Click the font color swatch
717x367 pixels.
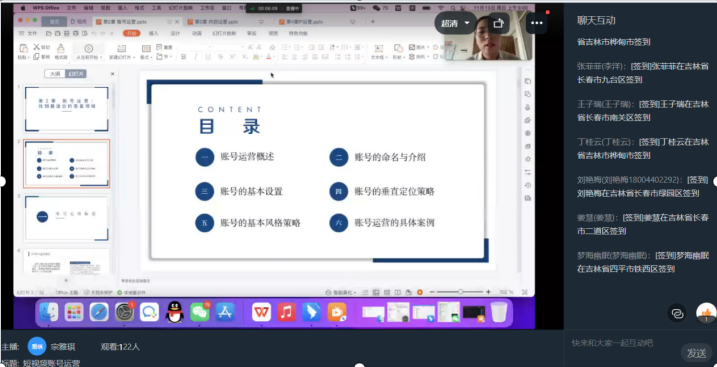(x=269, y=57)
